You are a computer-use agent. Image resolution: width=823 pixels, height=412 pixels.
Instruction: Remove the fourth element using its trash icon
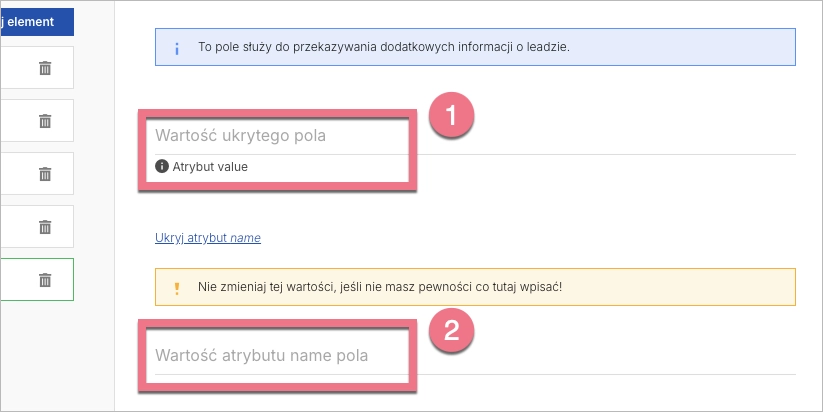click(x=45, y=227)
